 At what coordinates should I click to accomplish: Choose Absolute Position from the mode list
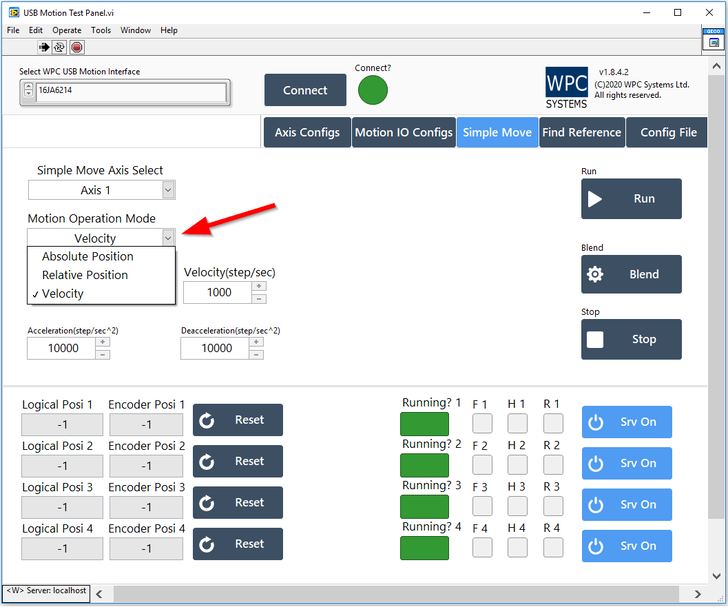88,257
